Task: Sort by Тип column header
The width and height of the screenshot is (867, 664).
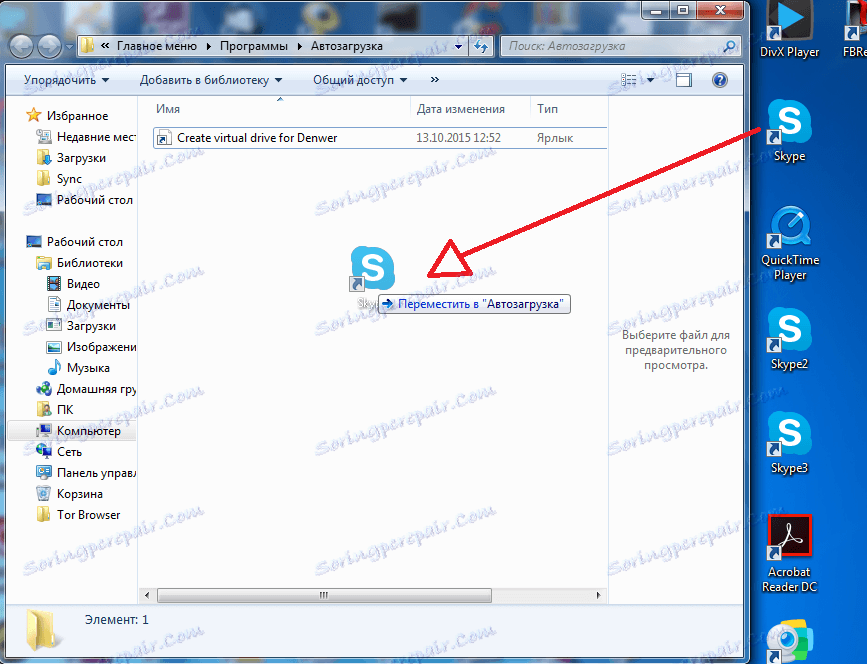Action: [547, 109]
